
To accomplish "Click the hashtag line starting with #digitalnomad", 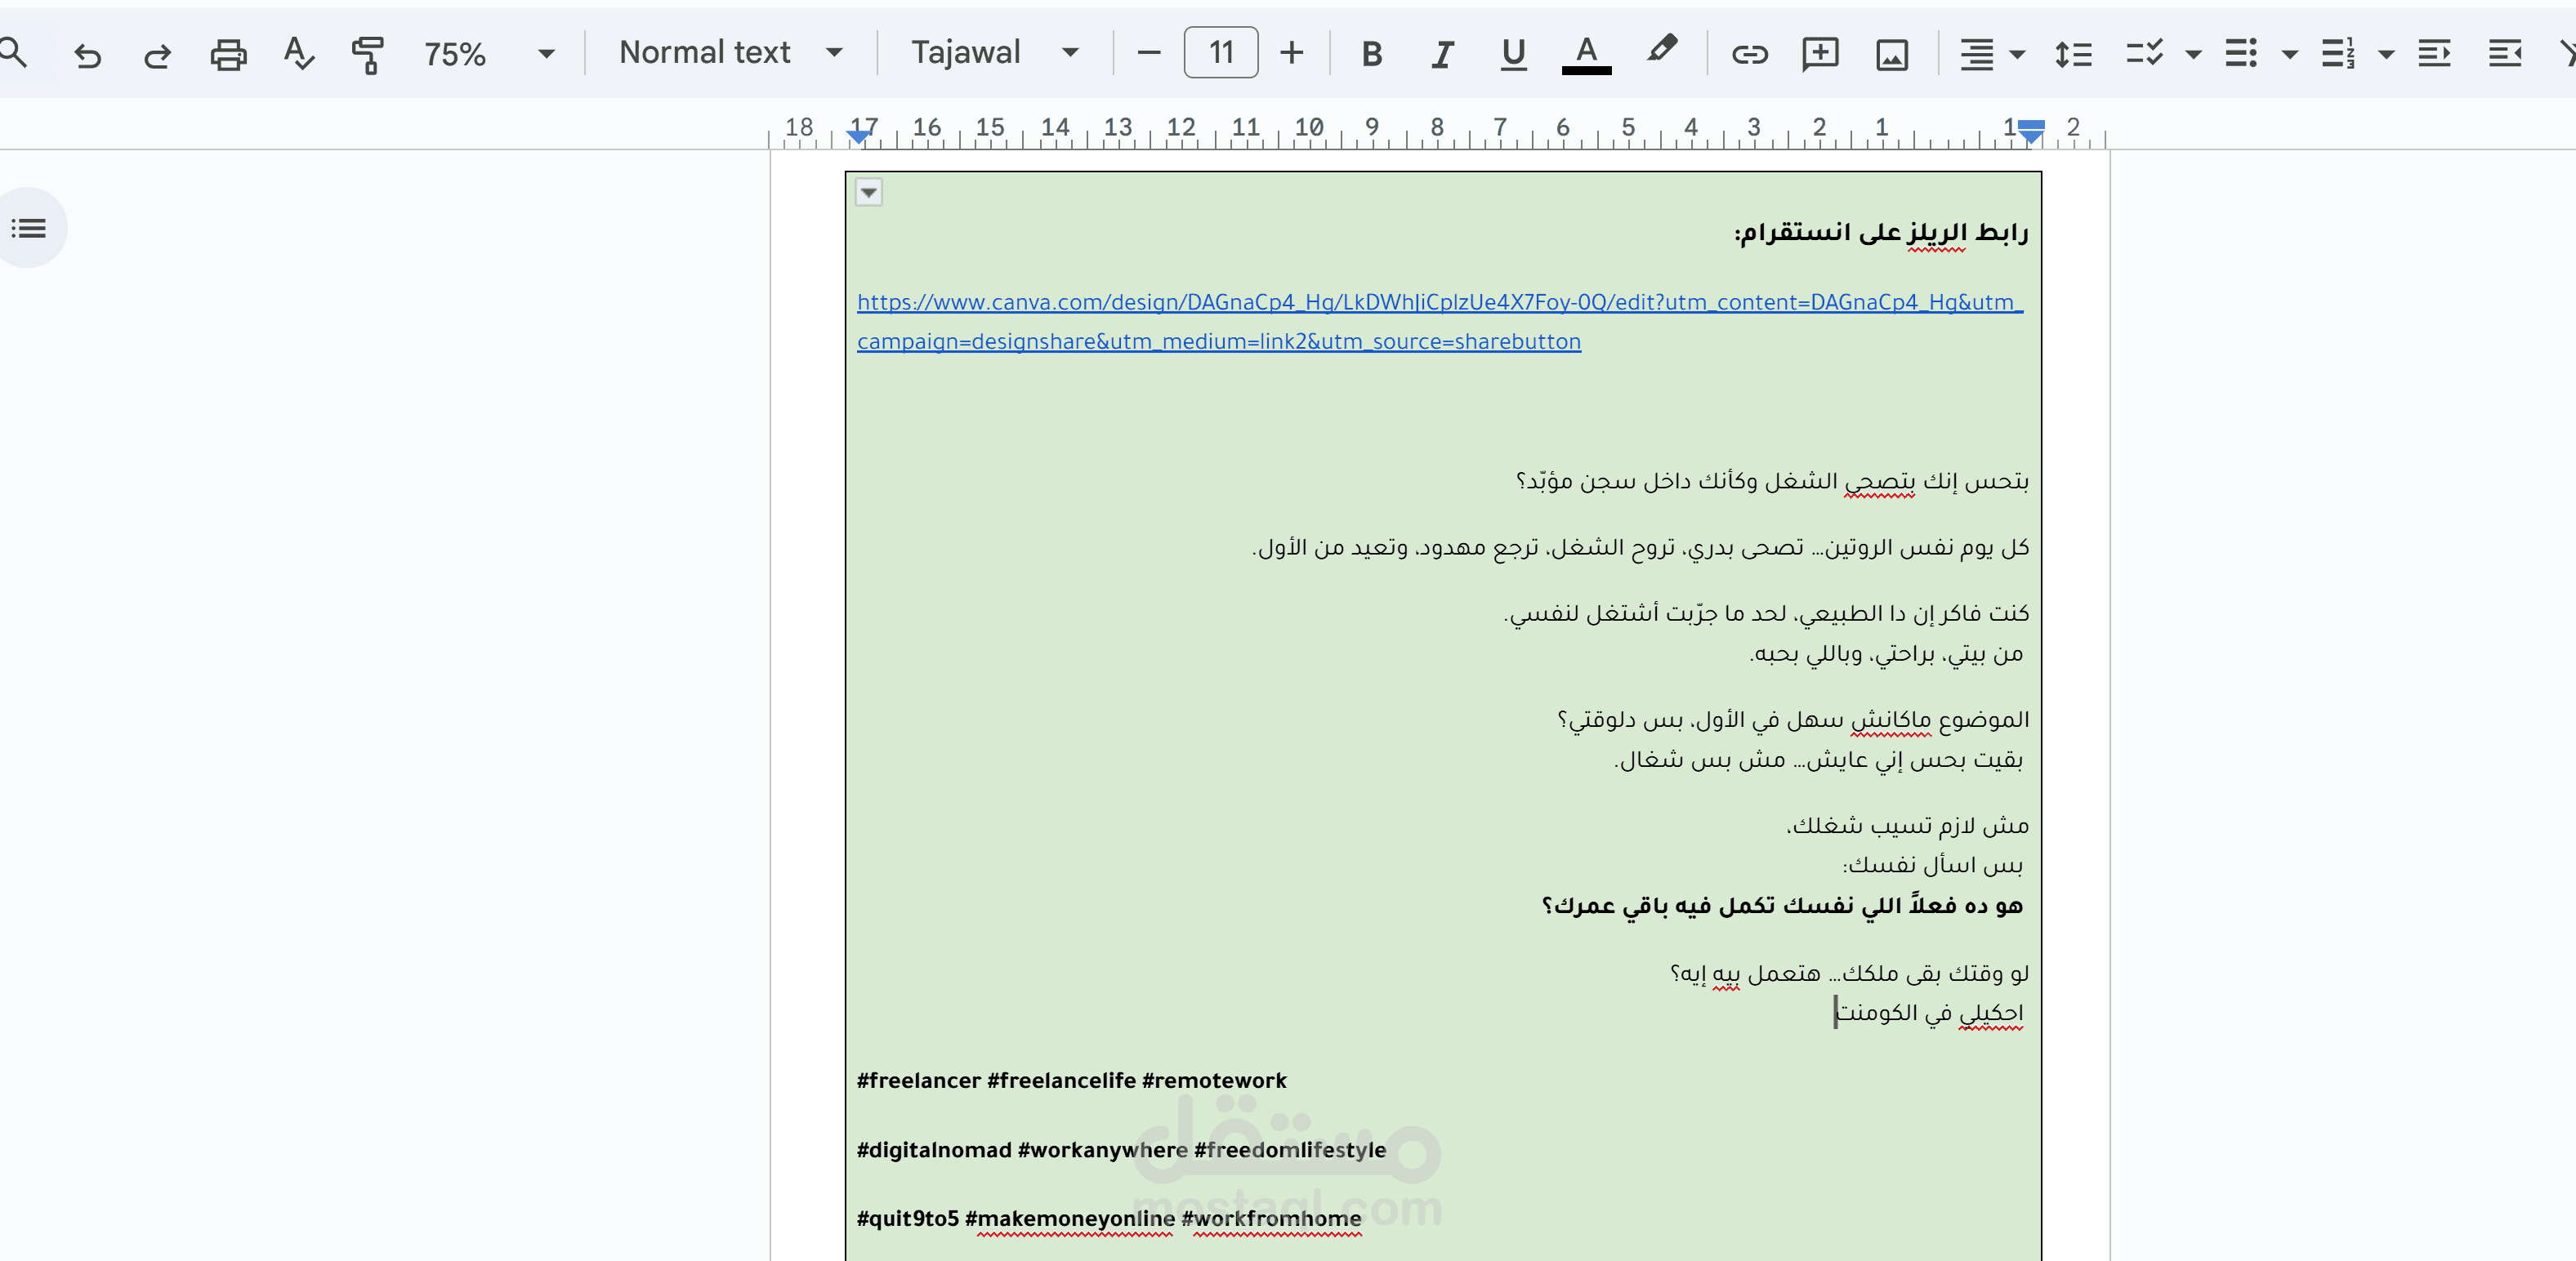I will click(1121, 1150).
